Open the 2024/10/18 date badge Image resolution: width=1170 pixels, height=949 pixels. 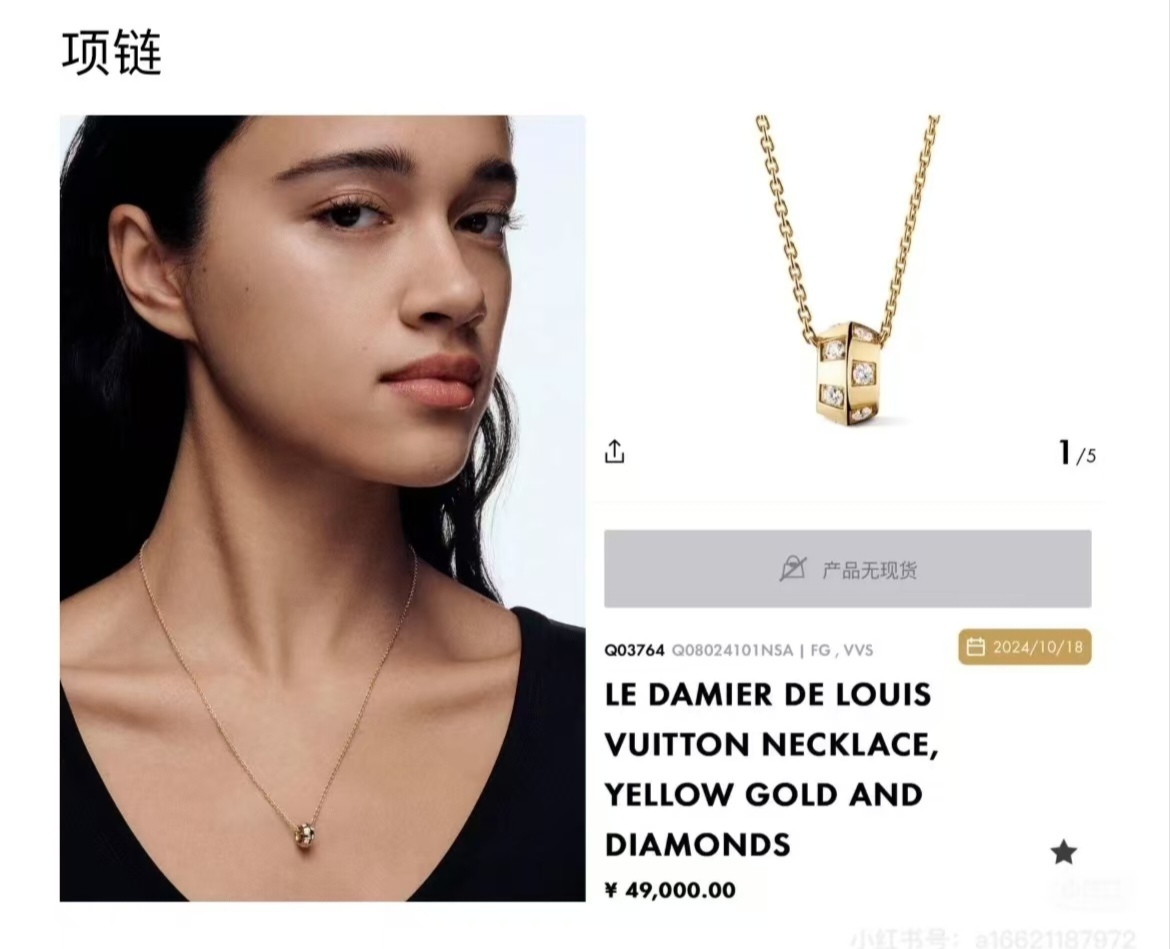(1024, 647)
